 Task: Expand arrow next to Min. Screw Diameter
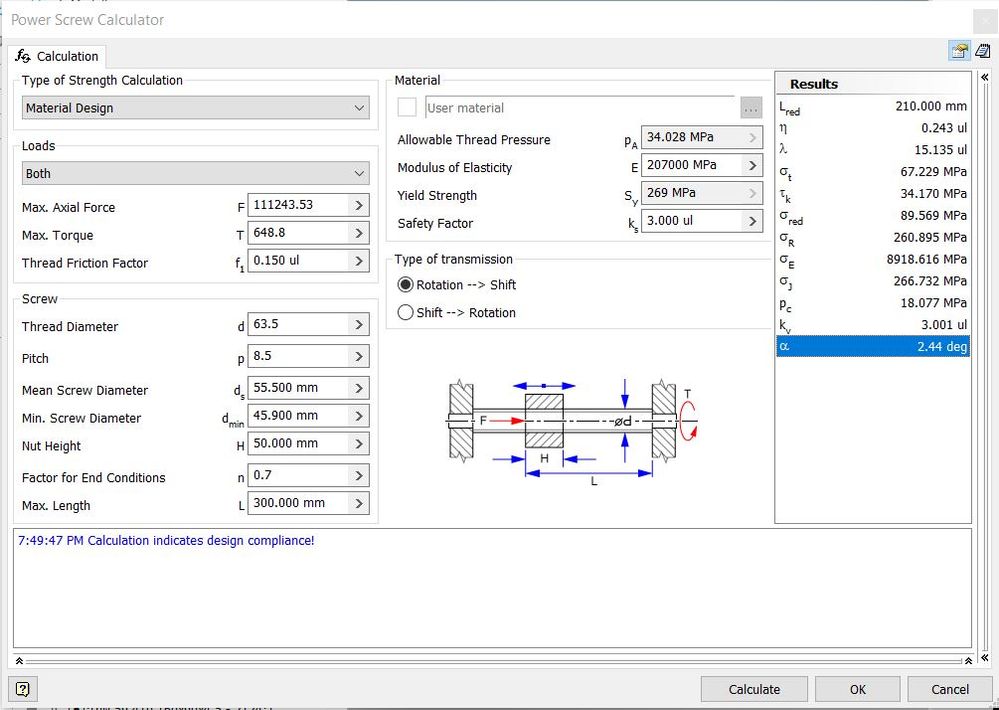359,416
